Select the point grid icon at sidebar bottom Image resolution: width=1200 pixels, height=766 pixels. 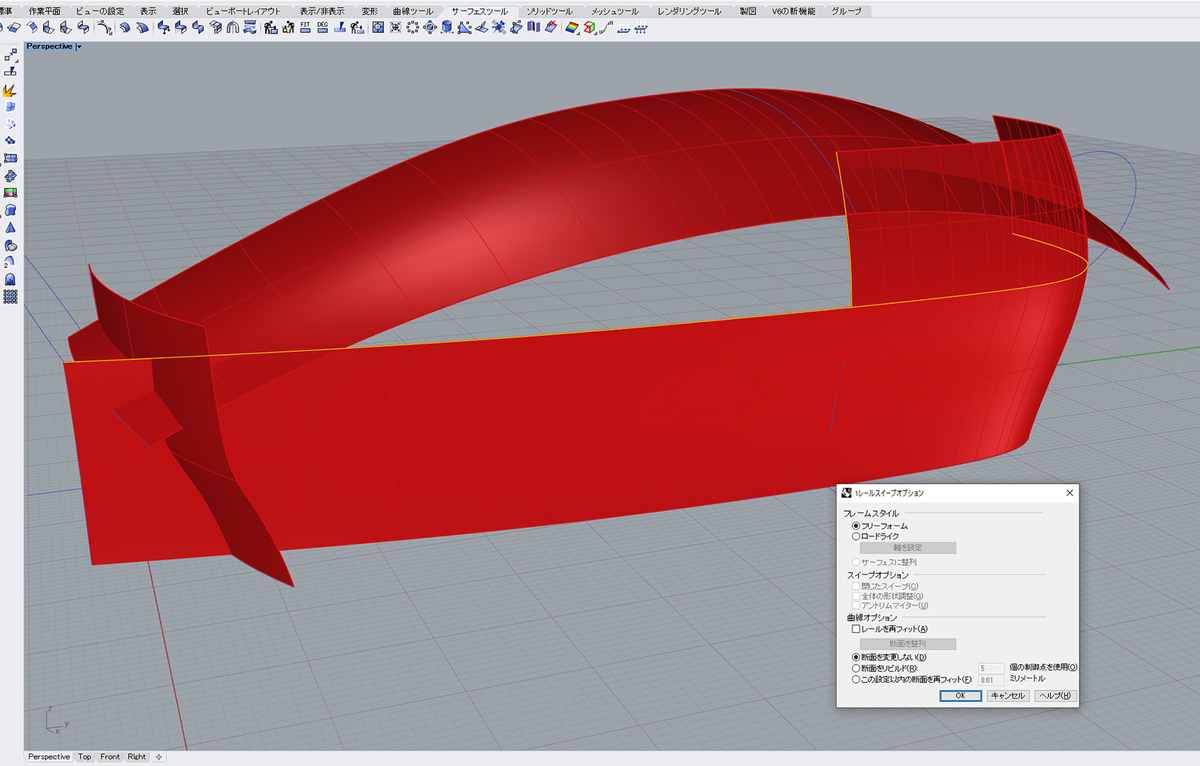(10, 296)
